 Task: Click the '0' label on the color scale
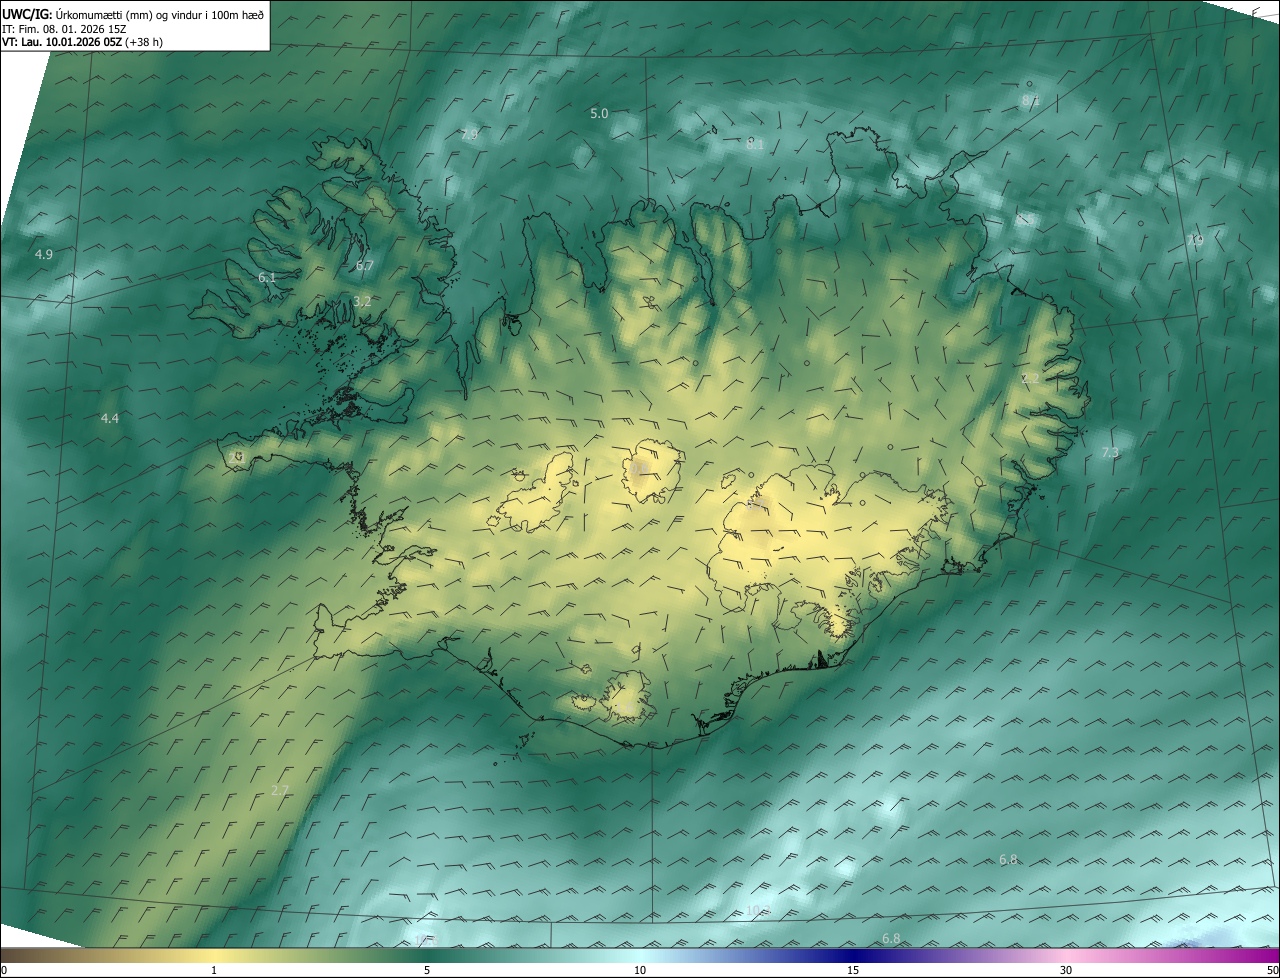4,970
